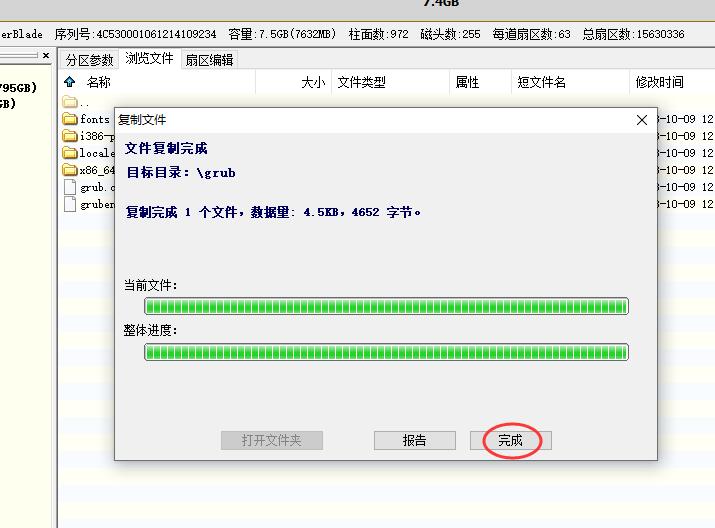Close the 复制文件 dialog
Image resolution: width=715 pixels, height=528 pixels.
642,120
